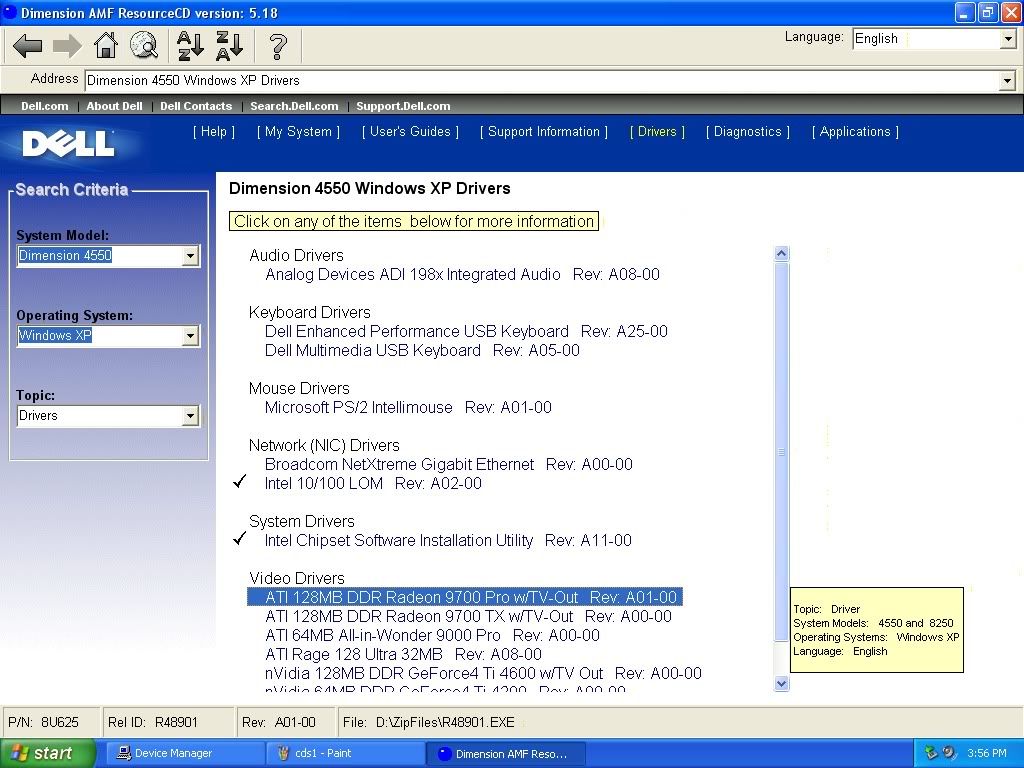Click scrollbar down arrow in driver list
Image resolution: width=1024 pixels, height=768 pixels.
pos(782,683)
